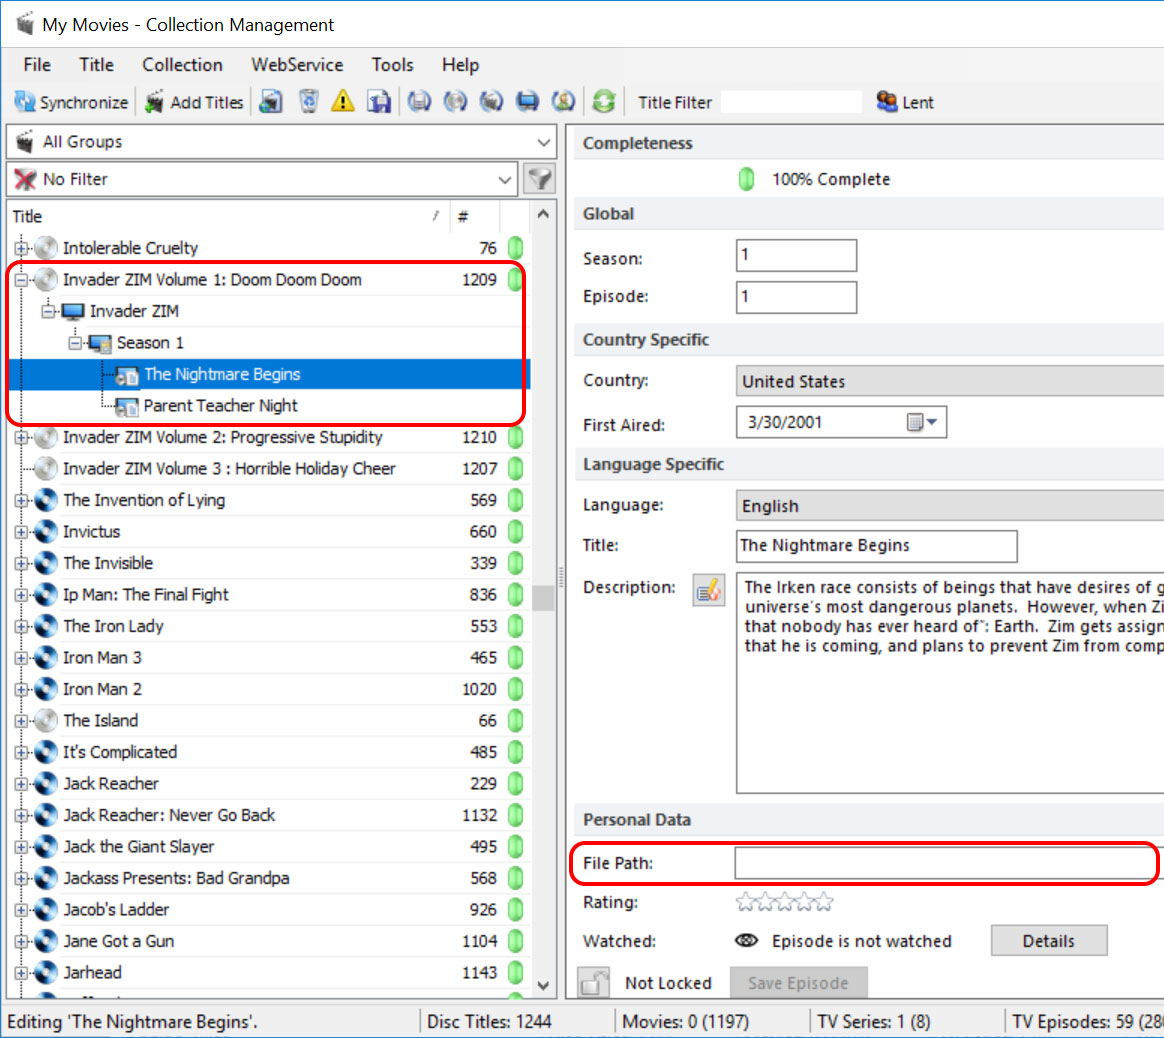The width and height of the screenshot is (1164, 1038).
Task: Click the title list scrollbar thumb
Action: 543,598
